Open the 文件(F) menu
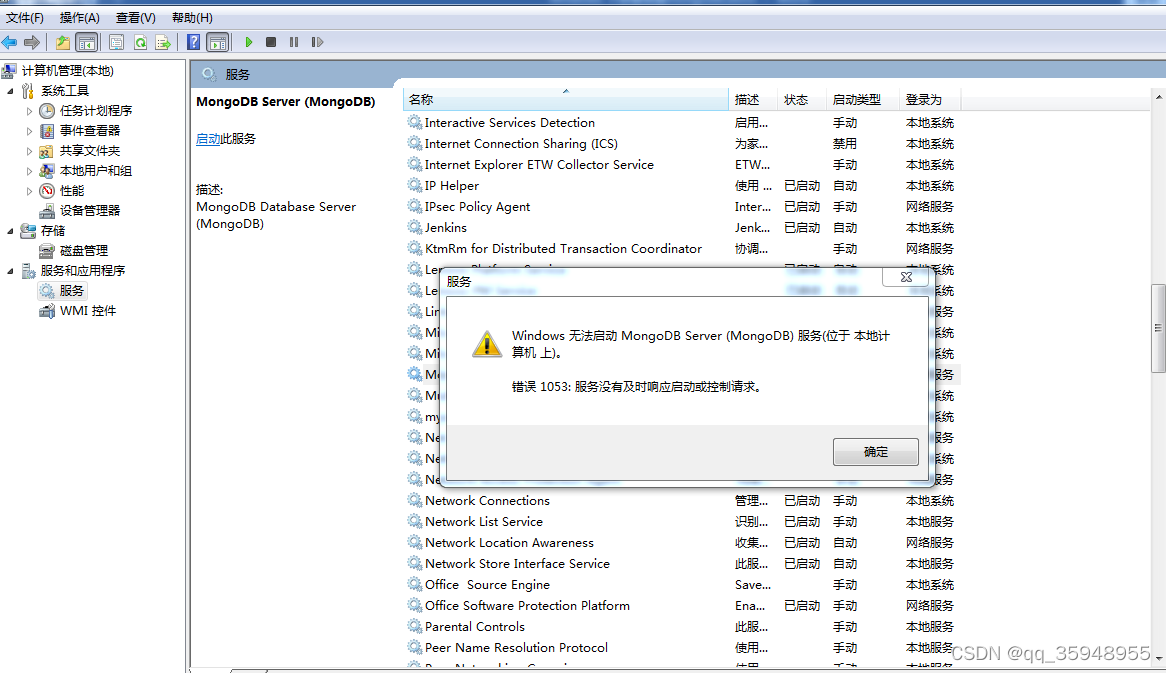 [25, 17]
